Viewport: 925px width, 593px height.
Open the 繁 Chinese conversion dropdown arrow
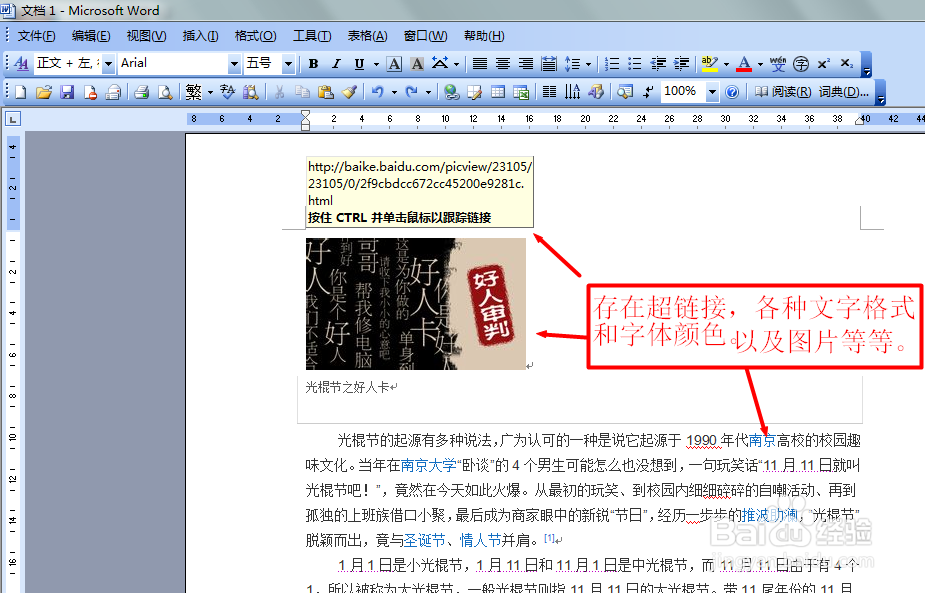[x=210, y=92]
